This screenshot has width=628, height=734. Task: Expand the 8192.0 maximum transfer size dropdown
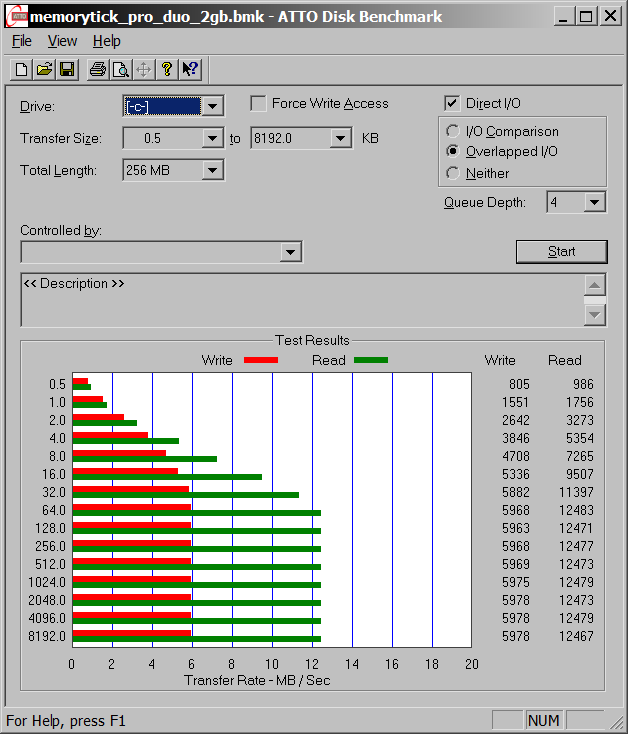[341, 139]
